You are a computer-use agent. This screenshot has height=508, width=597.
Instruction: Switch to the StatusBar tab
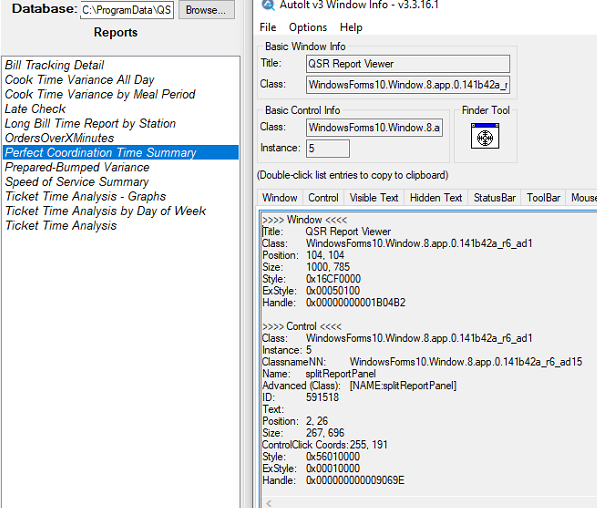click(495, 198)
